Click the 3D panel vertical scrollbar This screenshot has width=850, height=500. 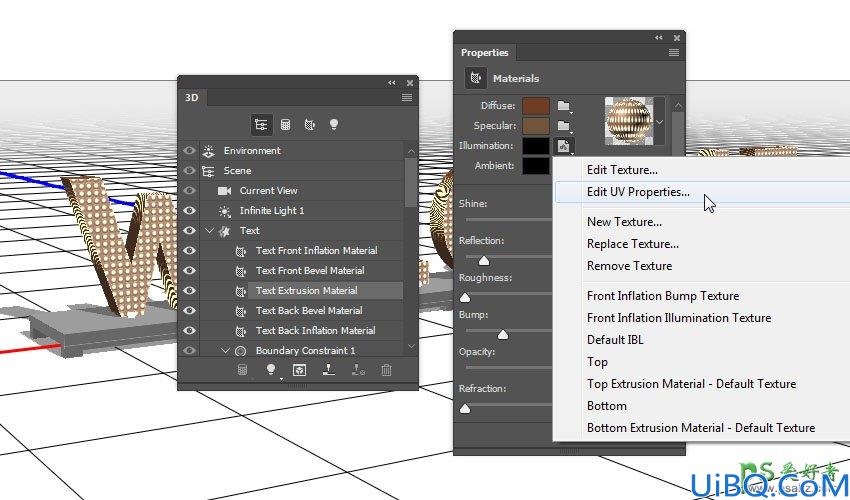coord(411,182)
